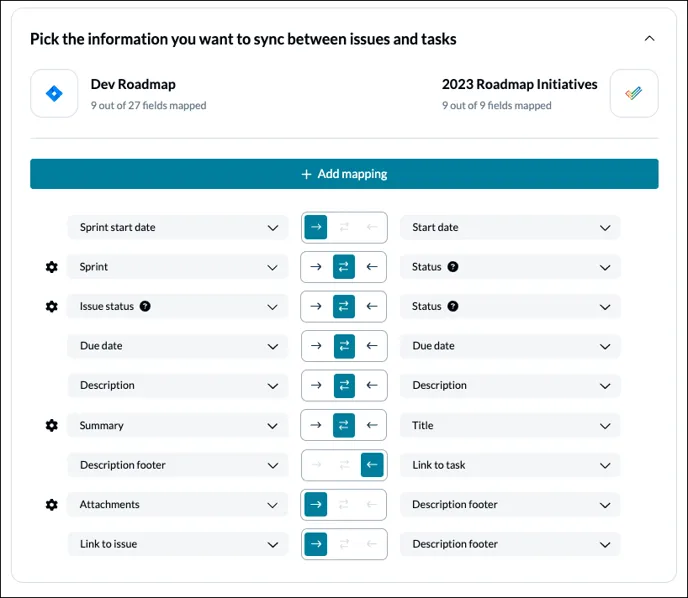Open Status dropdown in the Sprint row
This screenshot has height=598, width=688.
pyautogui.click(x=510, y=267)
